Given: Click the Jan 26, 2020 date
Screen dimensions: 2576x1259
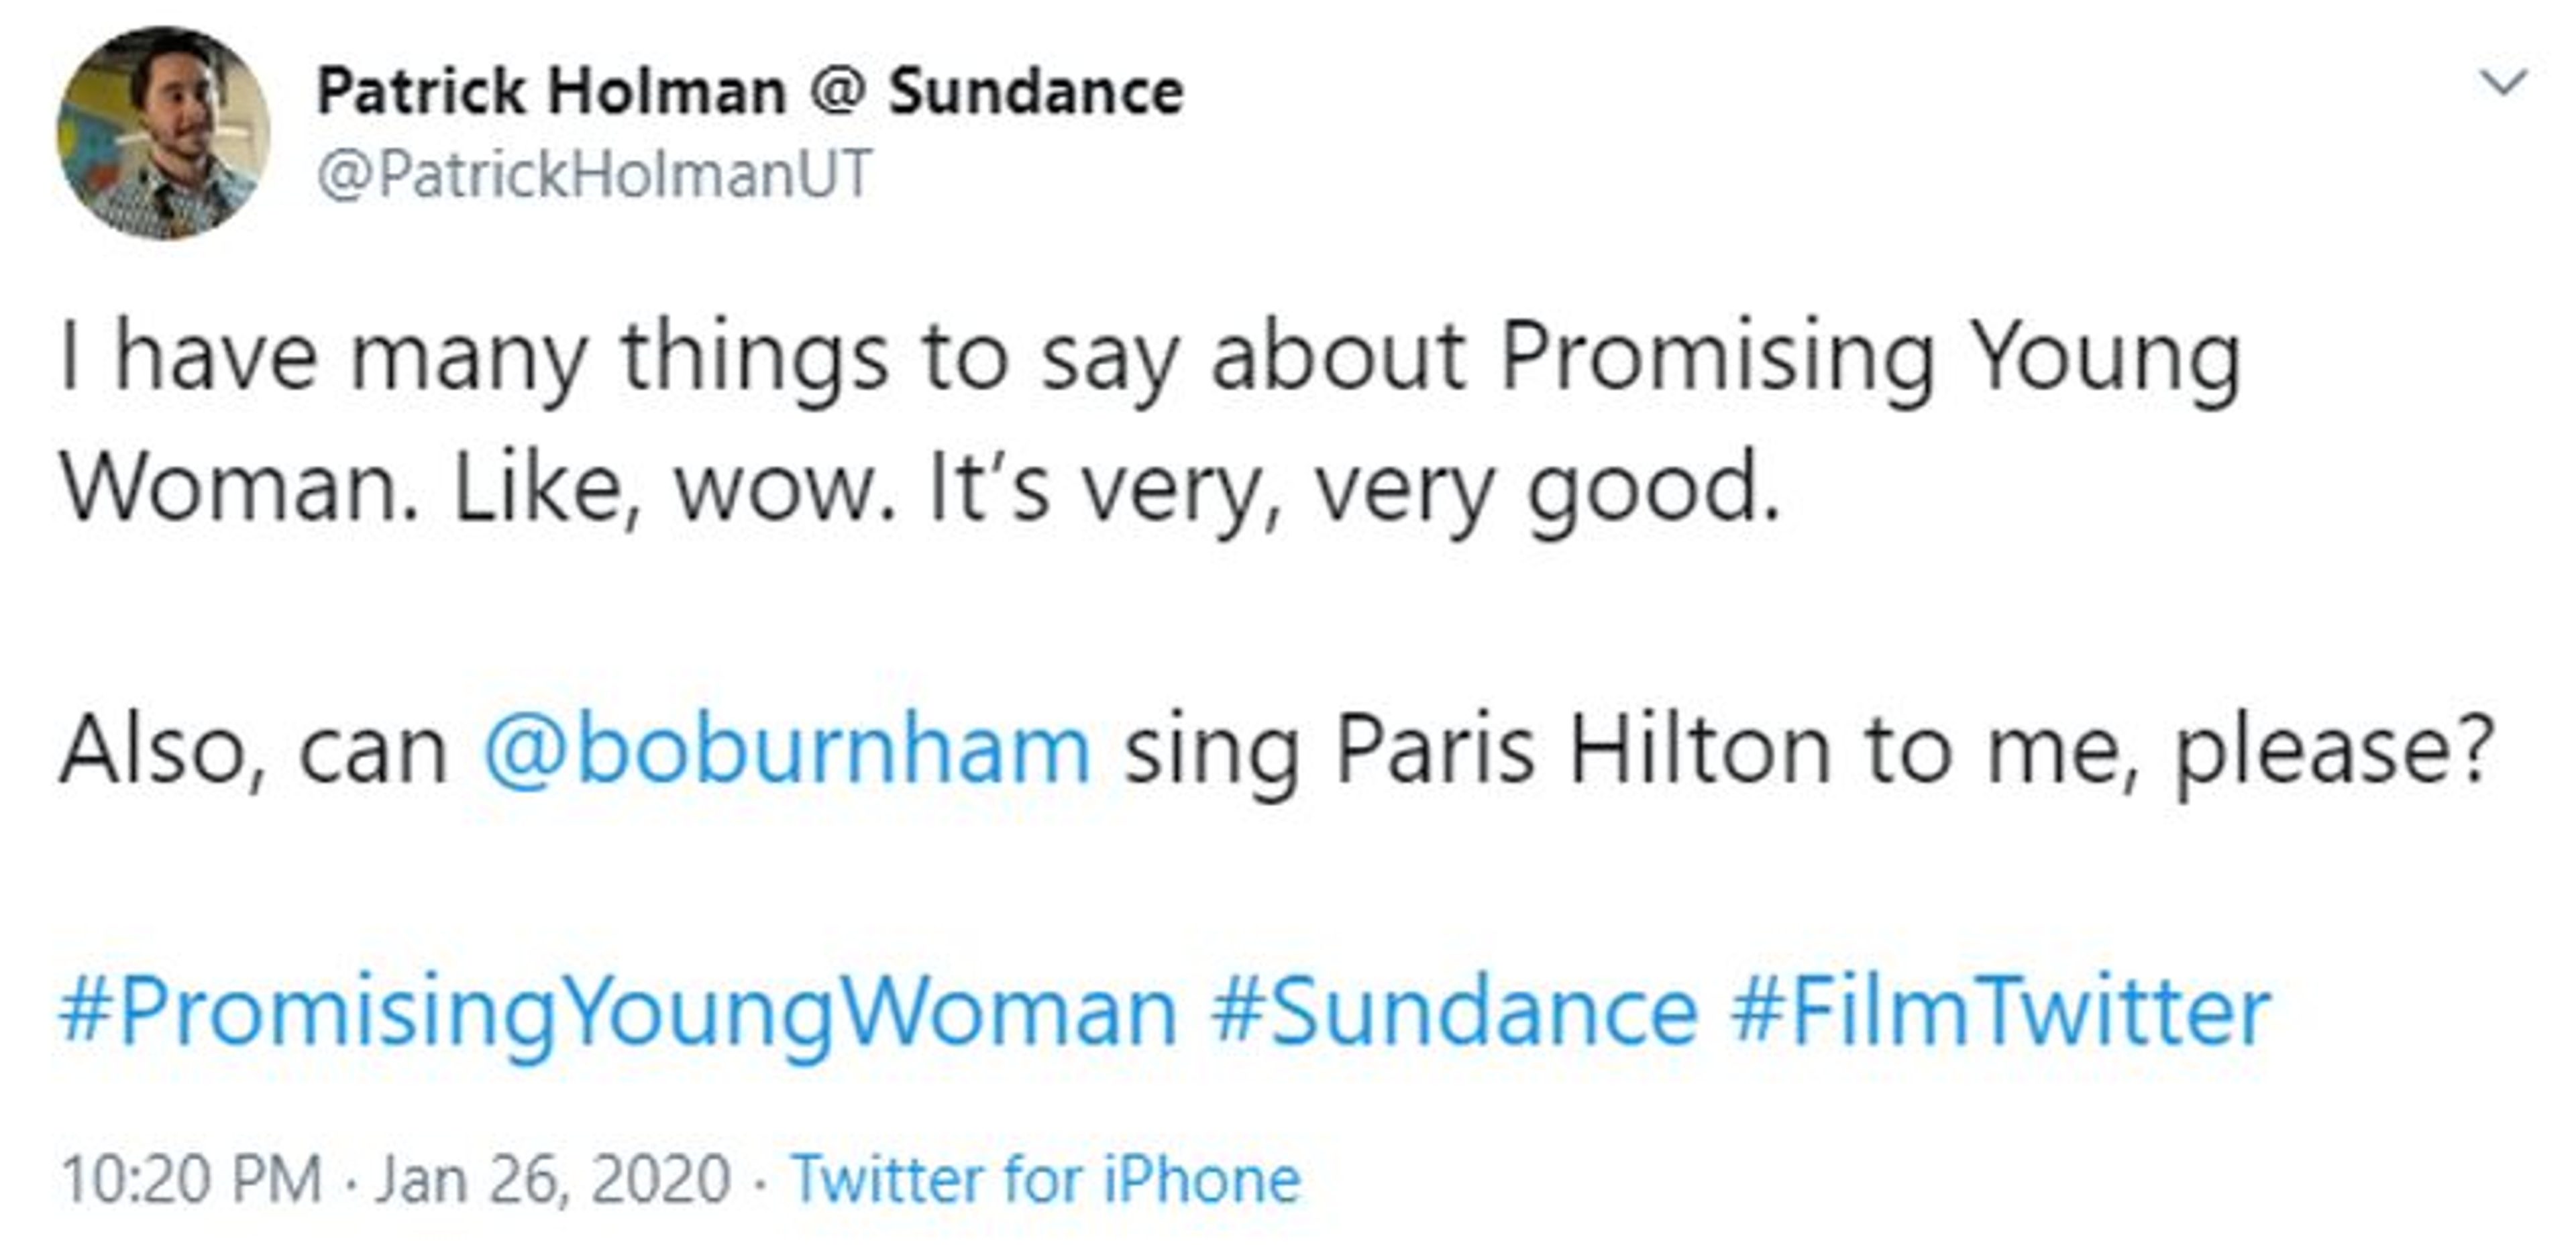Looking at the screenshot, I should point(553,1180).
